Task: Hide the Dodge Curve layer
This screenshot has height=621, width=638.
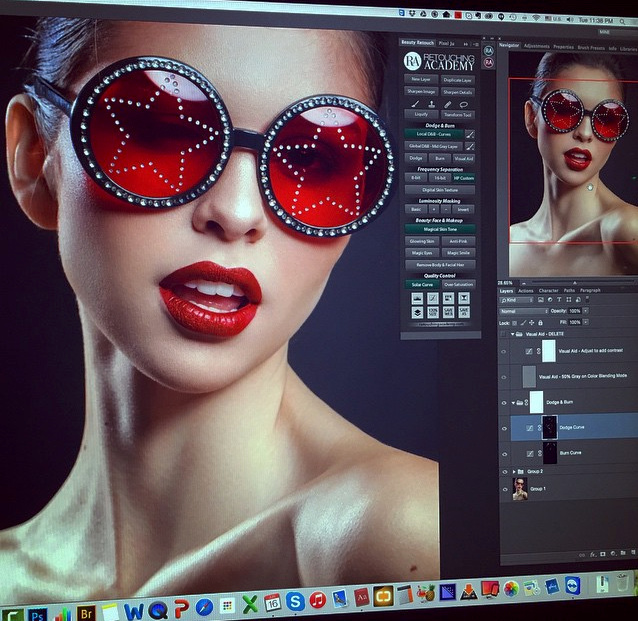Action: pyautogui.click(x=504, y=427)
